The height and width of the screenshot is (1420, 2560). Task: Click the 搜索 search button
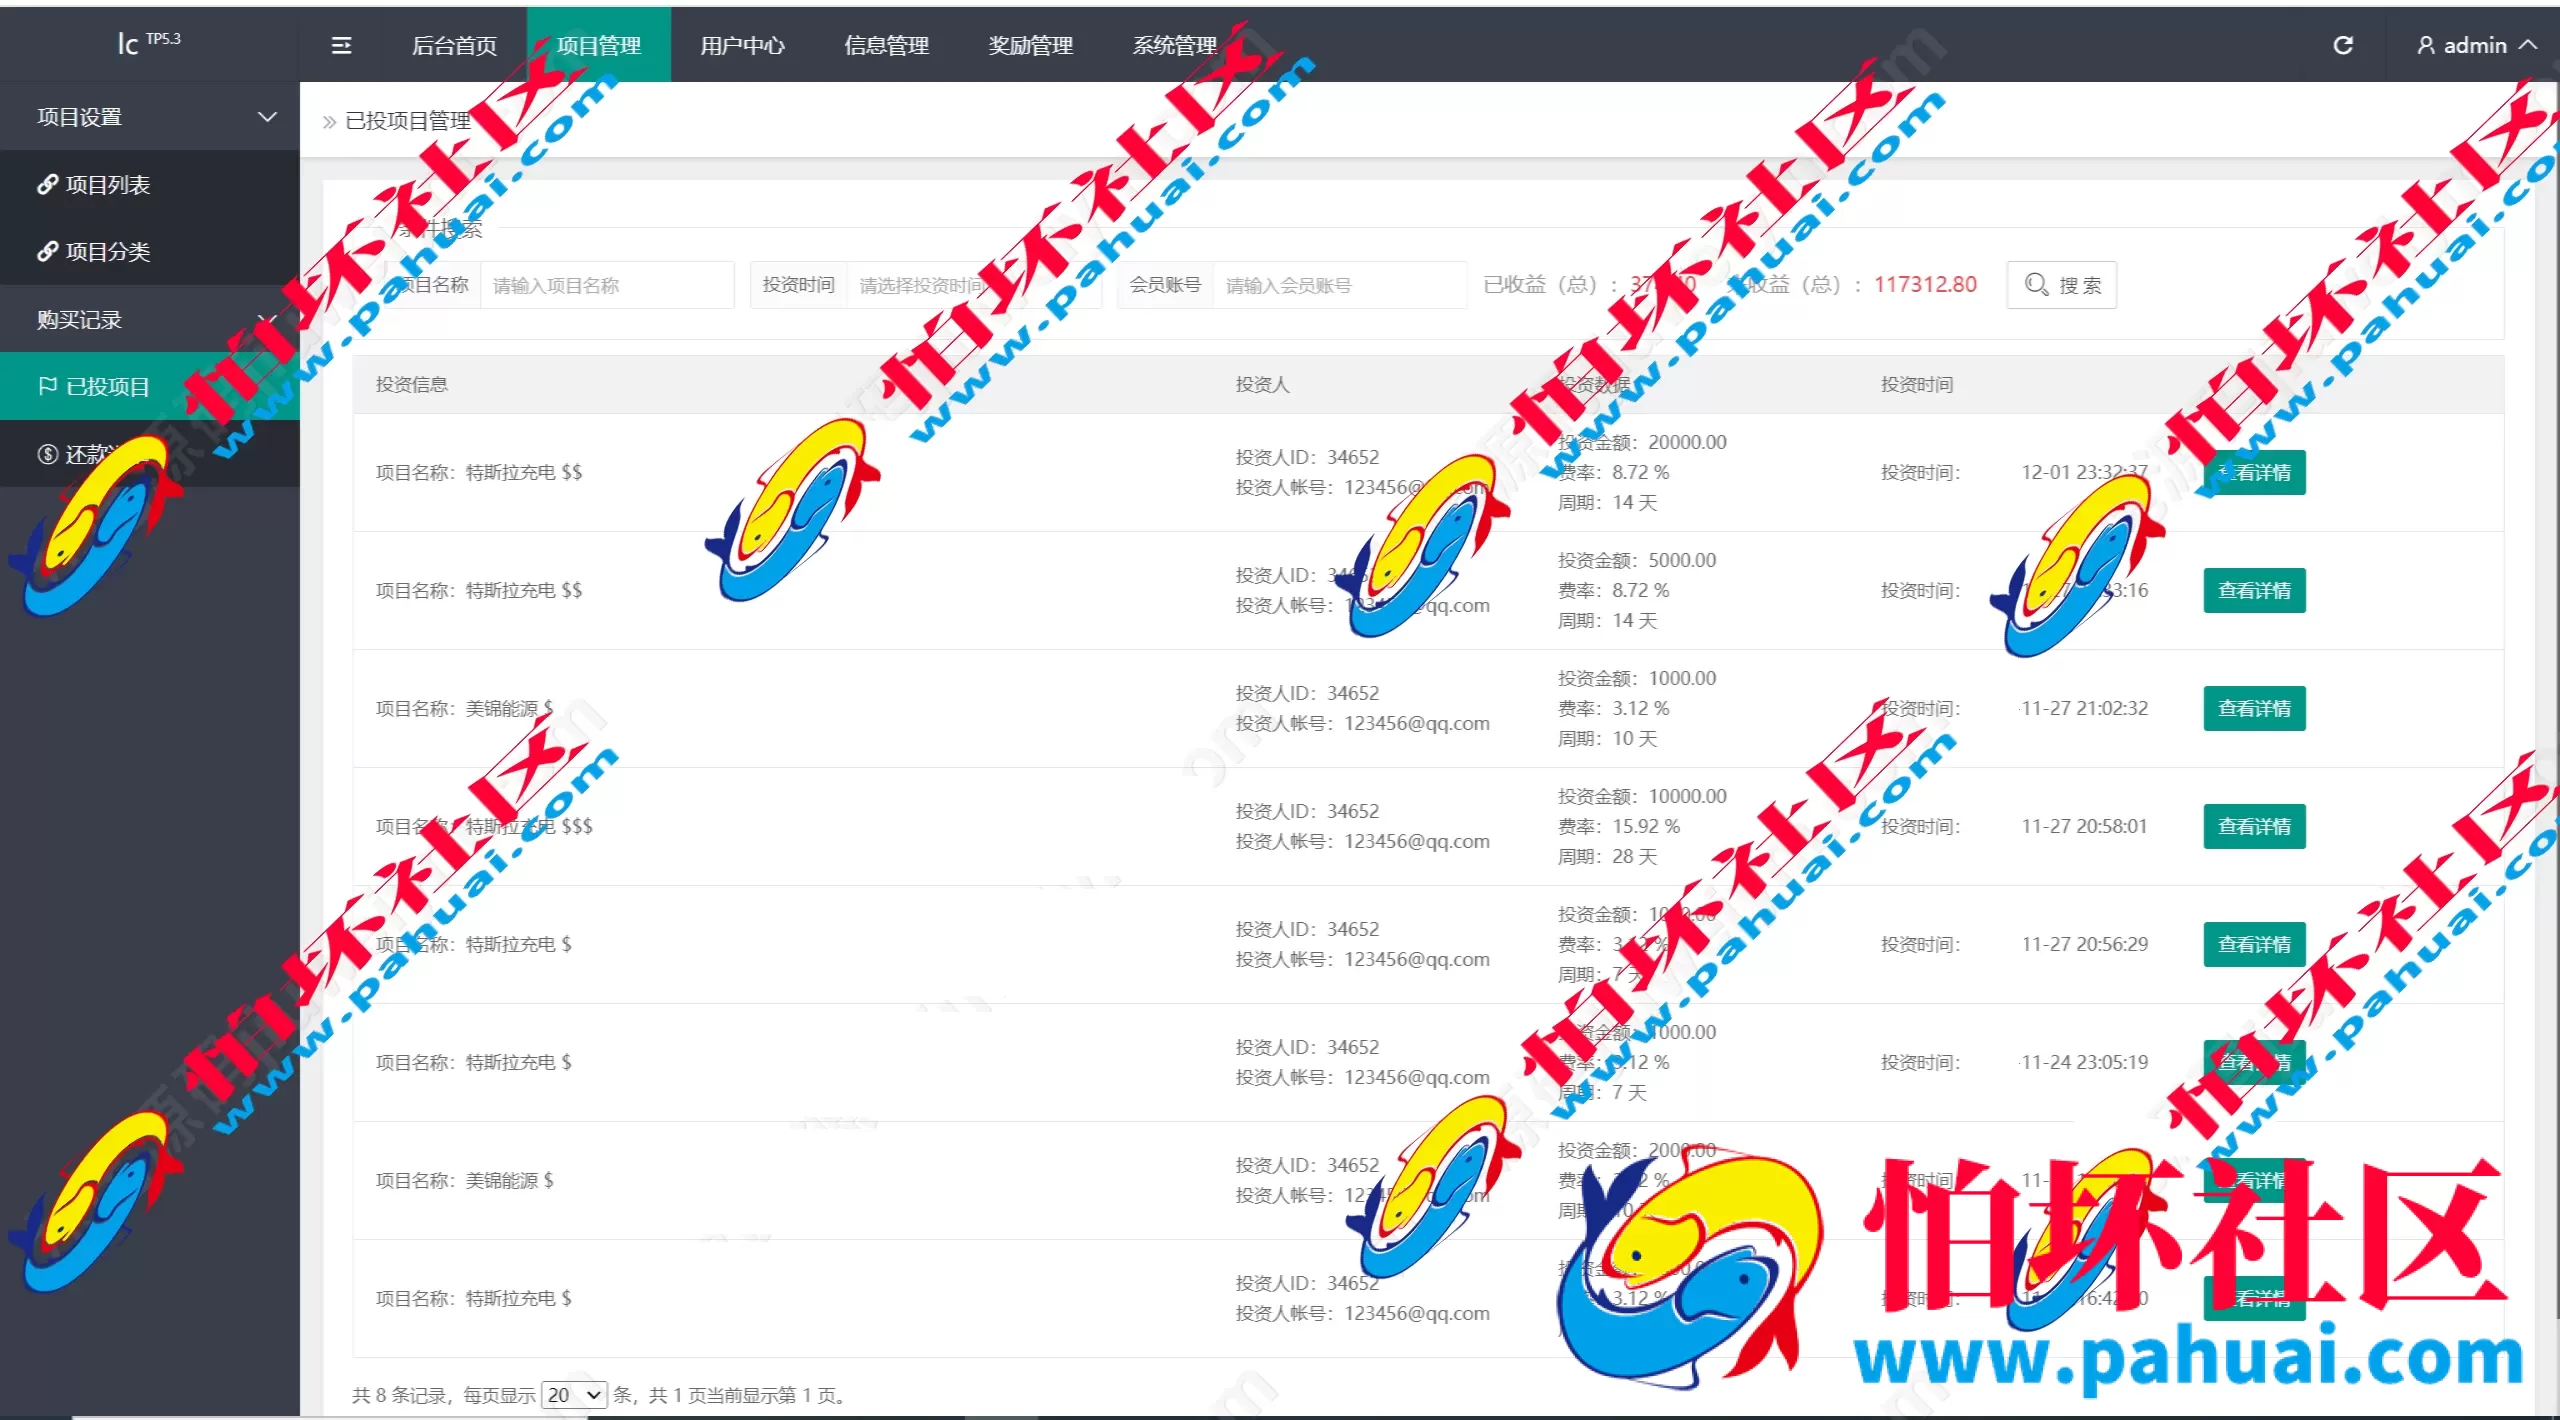click(2062, 285)
